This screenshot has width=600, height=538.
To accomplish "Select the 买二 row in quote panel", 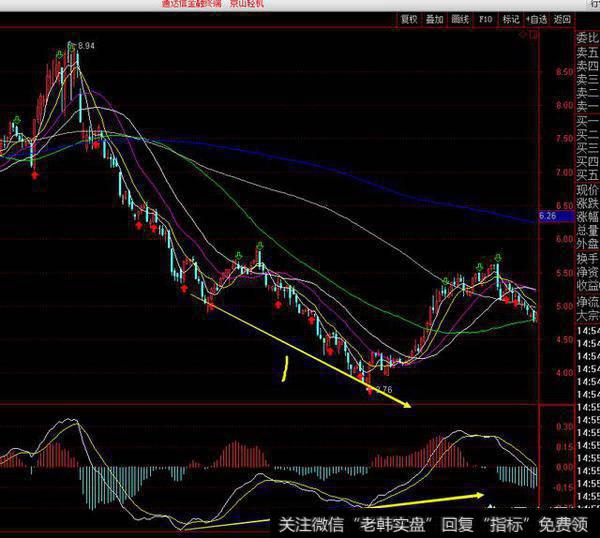I will click(x=588, y=135).
